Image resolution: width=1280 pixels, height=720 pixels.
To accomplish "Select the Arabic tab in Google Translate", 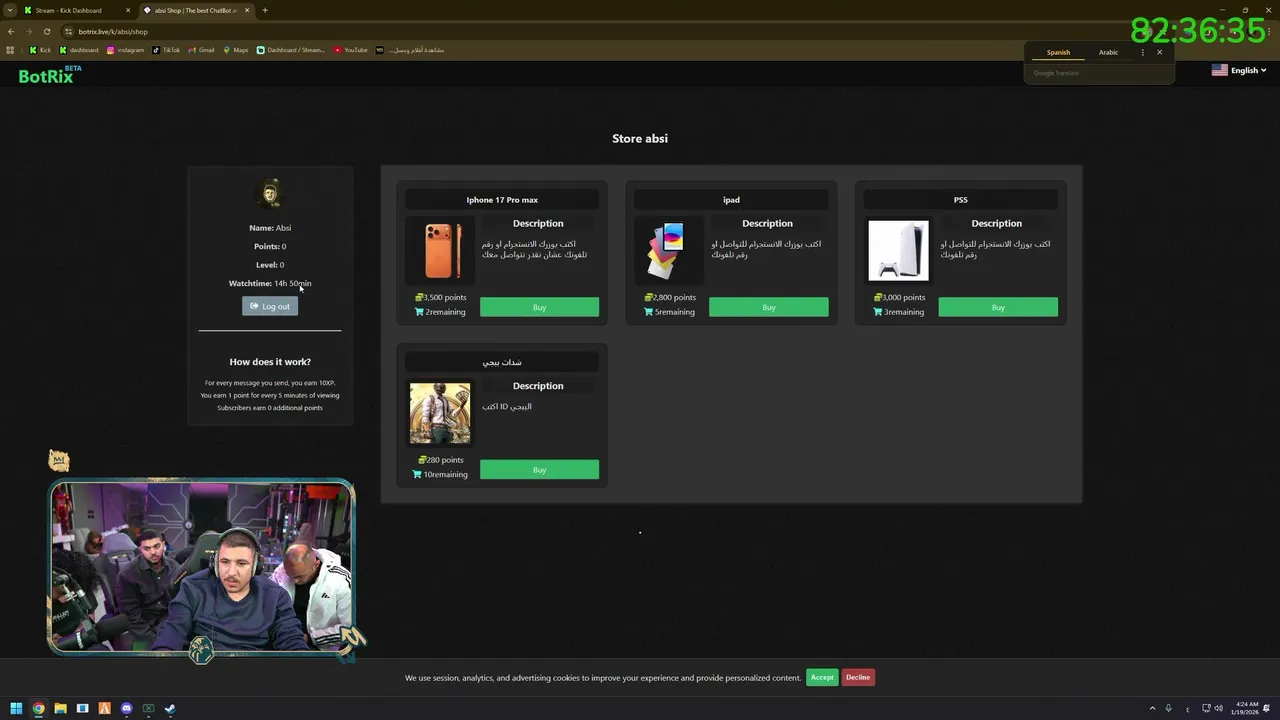I will coord(1108,52).
